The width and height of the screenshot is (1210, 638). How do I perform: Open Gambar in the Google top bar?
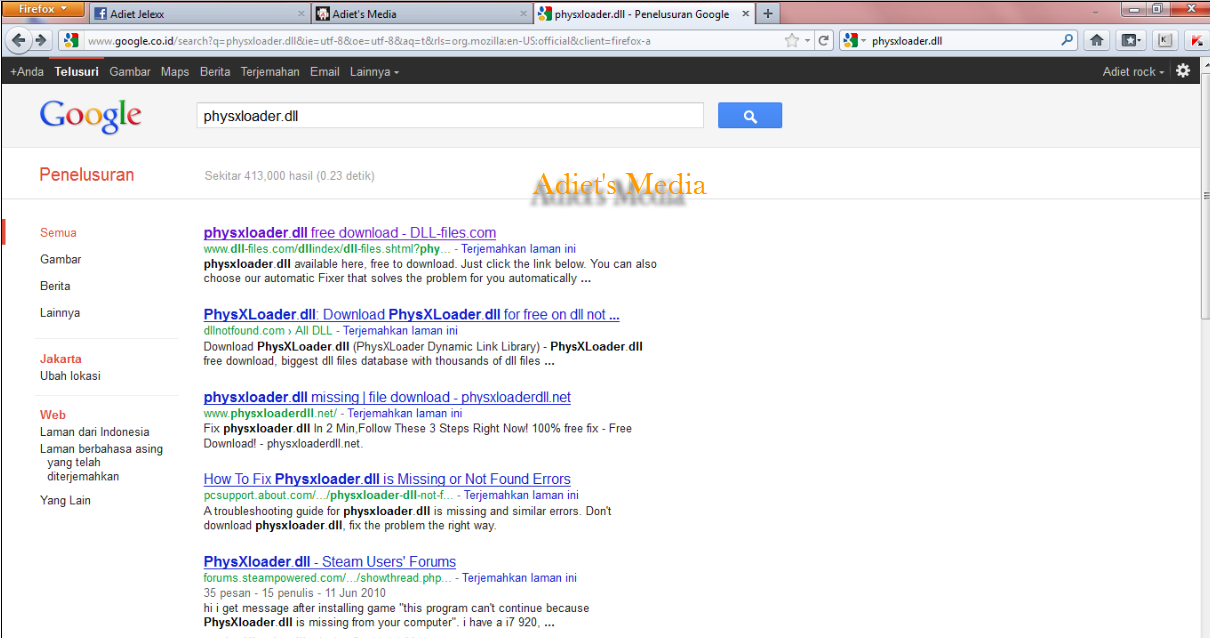coord(130,72)
